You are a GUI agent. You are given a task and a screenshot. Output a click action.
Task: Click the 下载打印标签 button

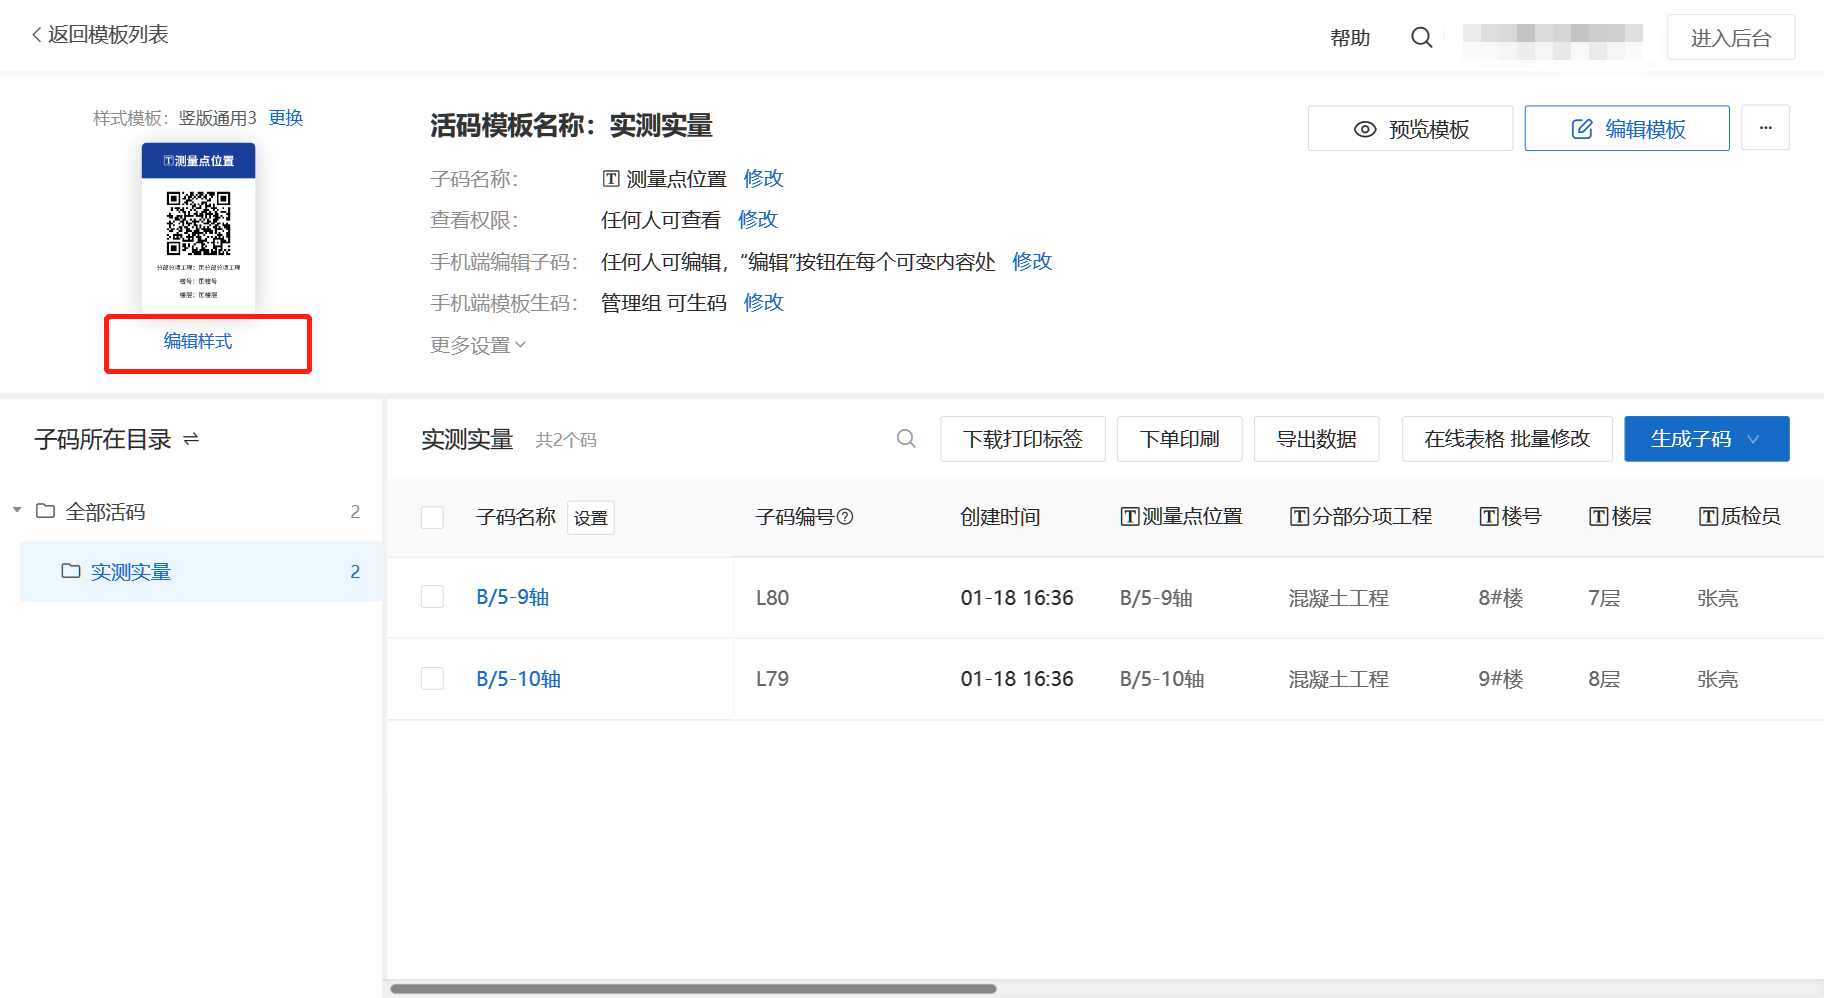tap(1022, 438)
